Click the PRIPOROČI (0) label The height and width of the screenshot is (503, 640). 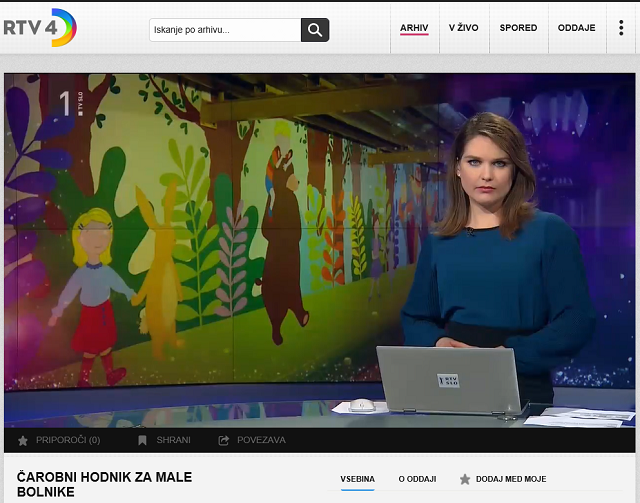[x=68, y=440]
